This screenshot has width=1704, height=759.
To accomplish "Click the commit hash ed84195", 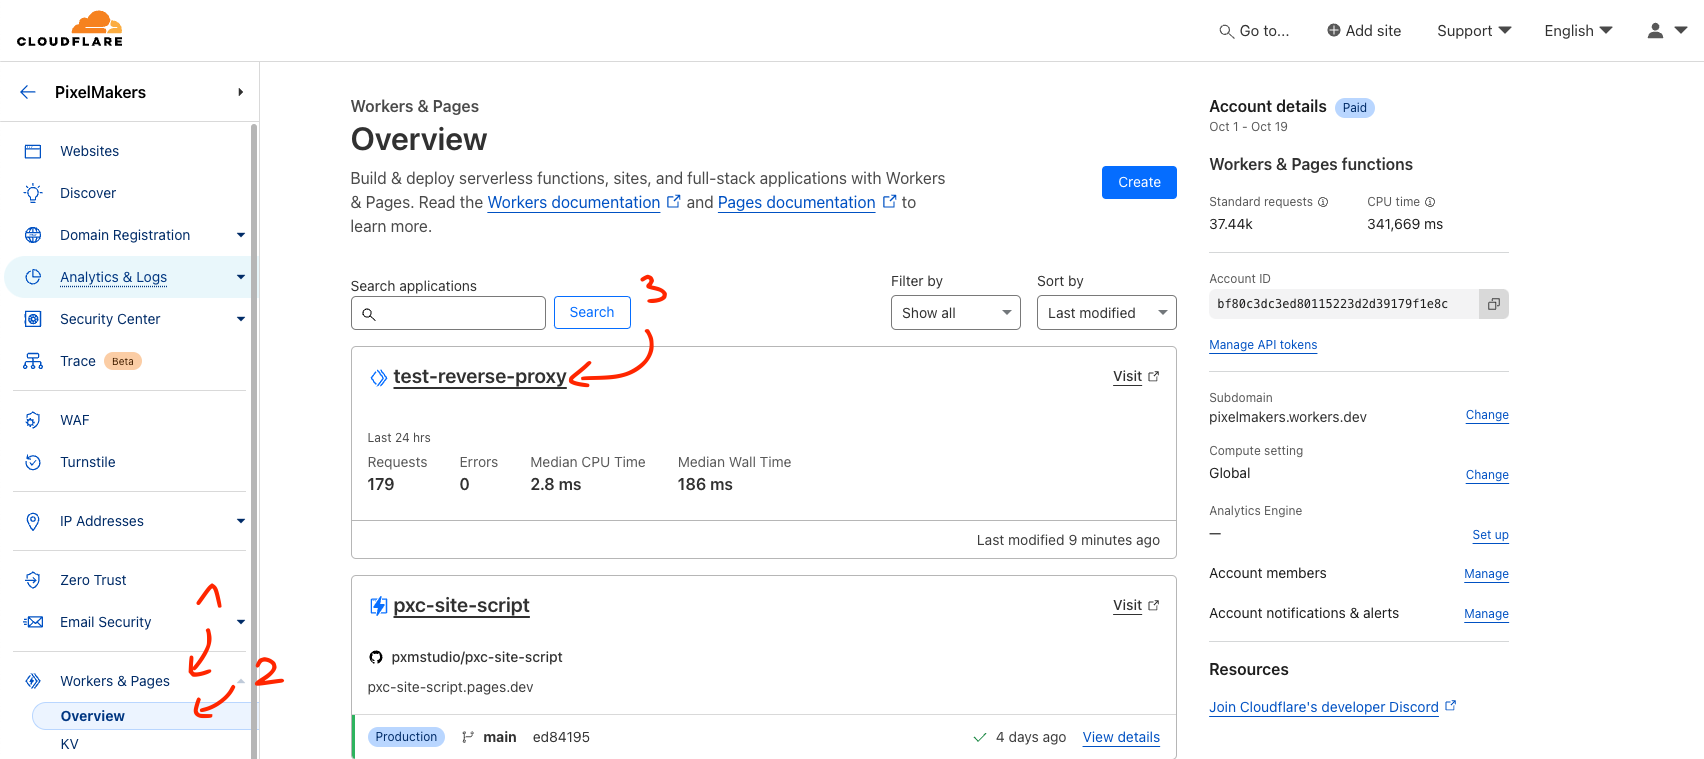I will (561, 737).
